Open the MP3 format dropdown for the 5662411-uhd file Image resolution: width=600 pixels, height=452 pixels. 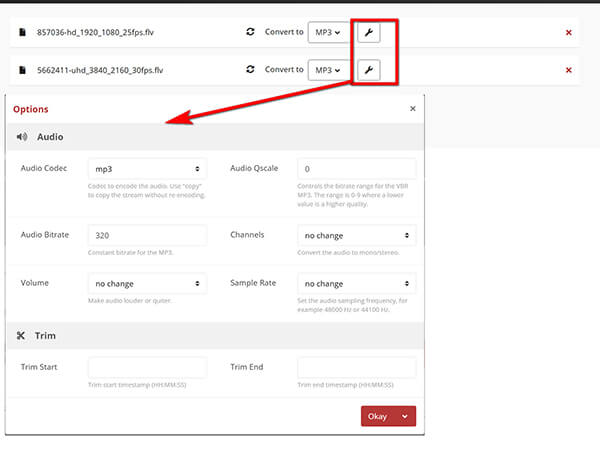(x=328, y=70)
